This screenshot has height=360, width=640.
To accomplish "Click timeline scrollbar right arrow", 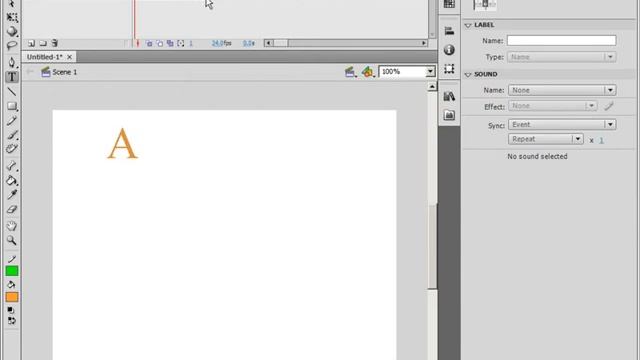I will (424, 43).
